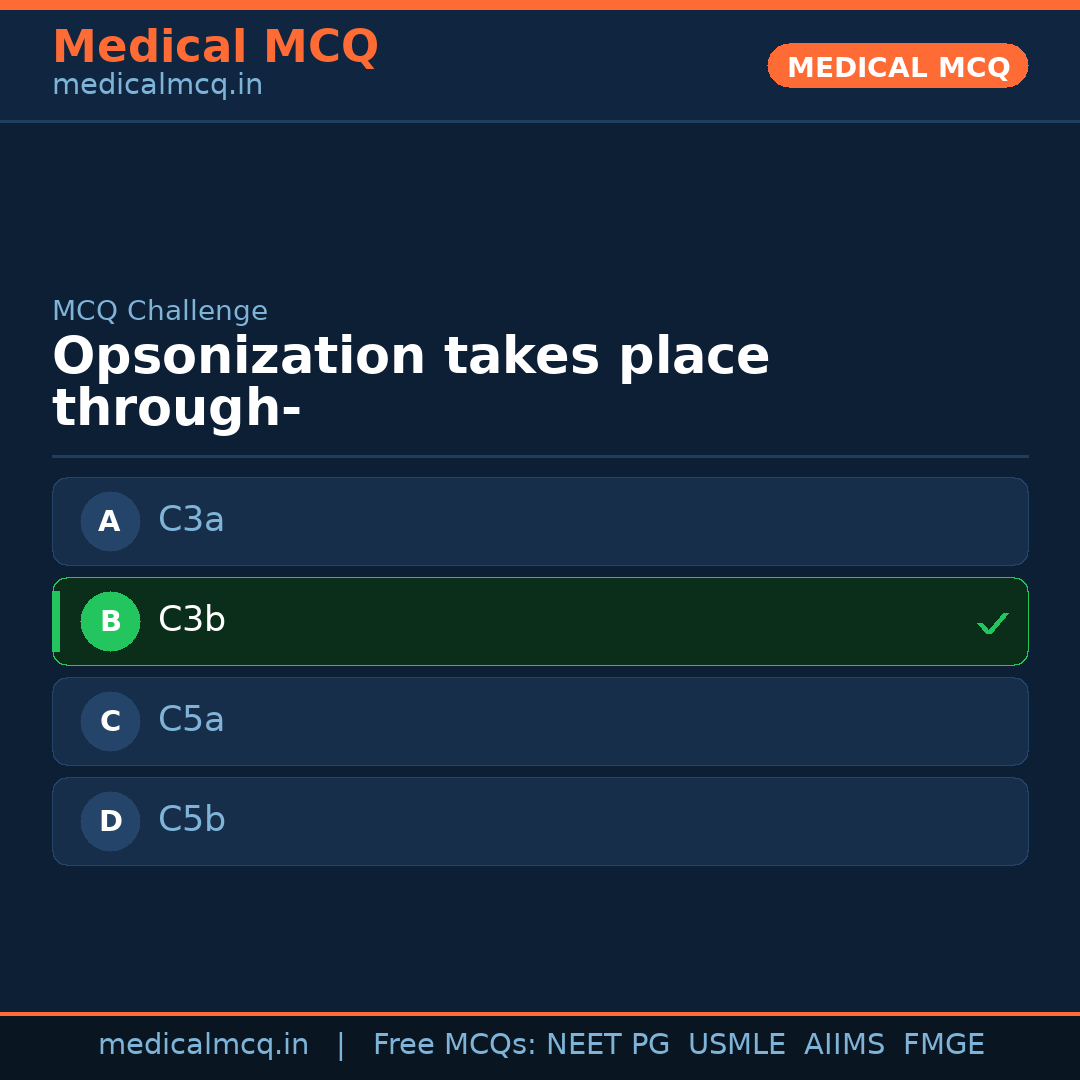
Task: Open the medicalmcq.in footer link
Action: (x=203, y=1044)
